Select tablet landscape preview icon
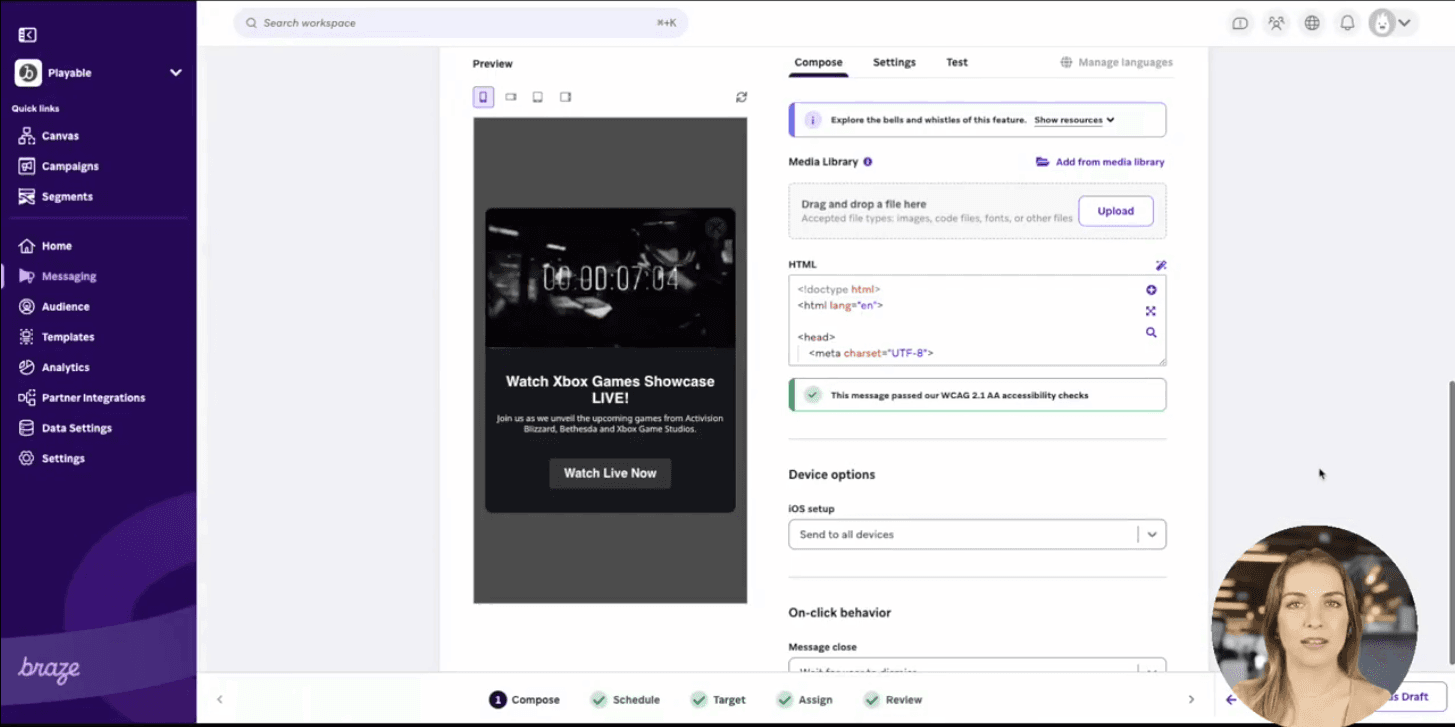 pos(566,97)
